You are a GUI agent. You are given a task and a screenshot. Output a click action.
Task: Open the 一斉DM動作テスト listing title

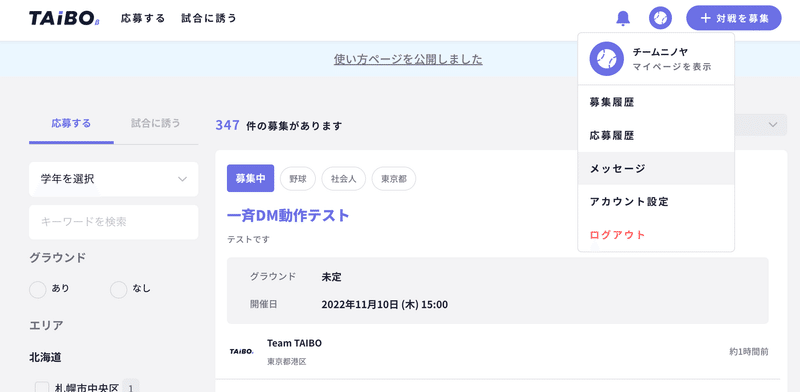pyautogui.click(x=288, y=215)
